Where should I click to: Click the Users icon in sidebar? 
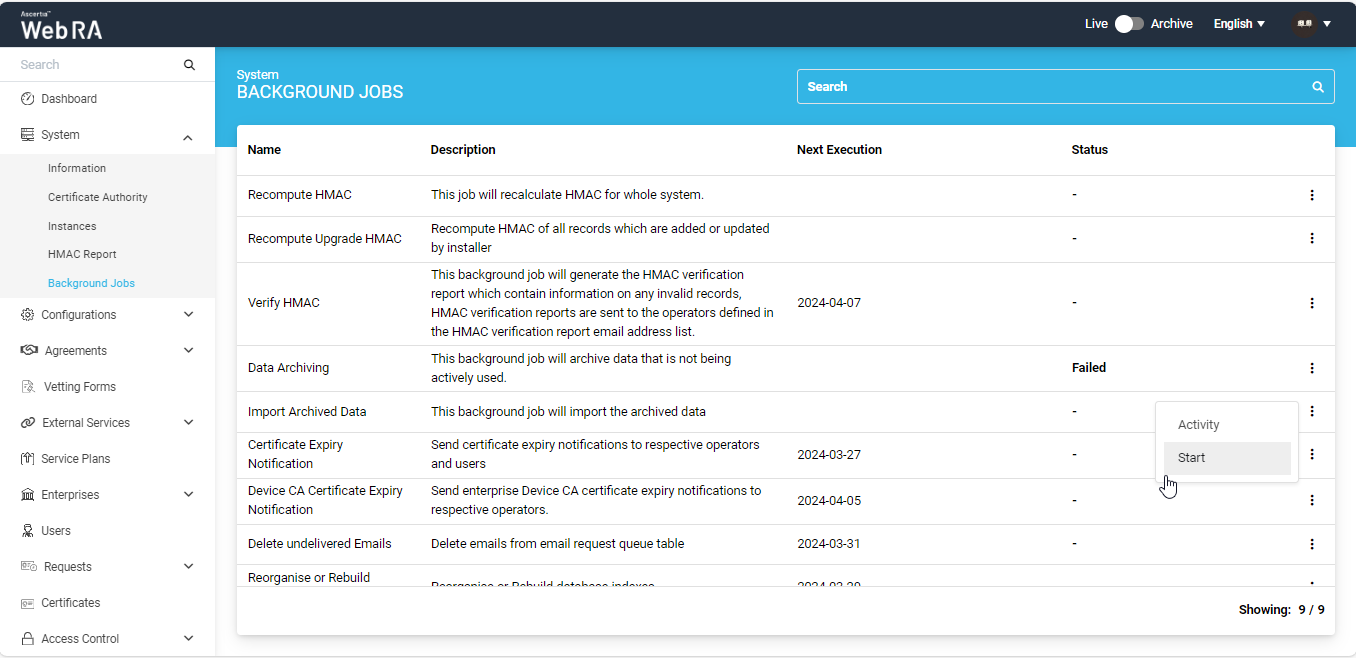(28, 531)
